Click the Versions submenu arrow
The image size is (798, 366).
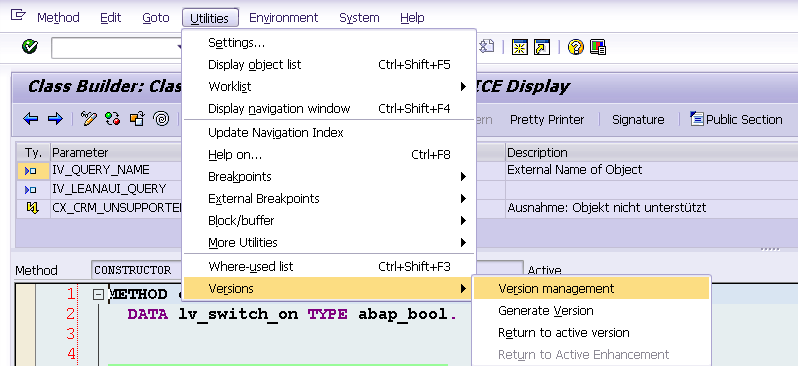tap(463, 289)
